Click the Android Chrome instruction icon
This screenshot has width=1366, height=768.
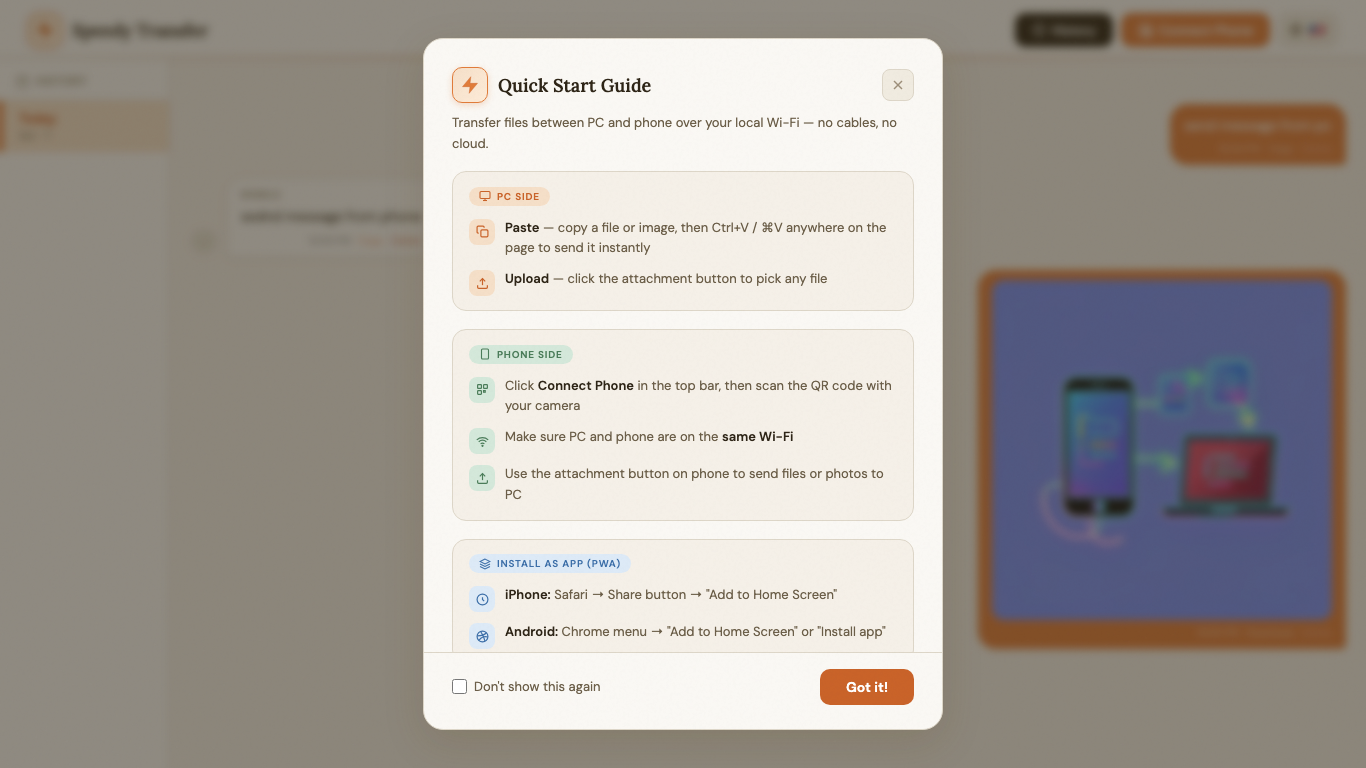(482, 636)
